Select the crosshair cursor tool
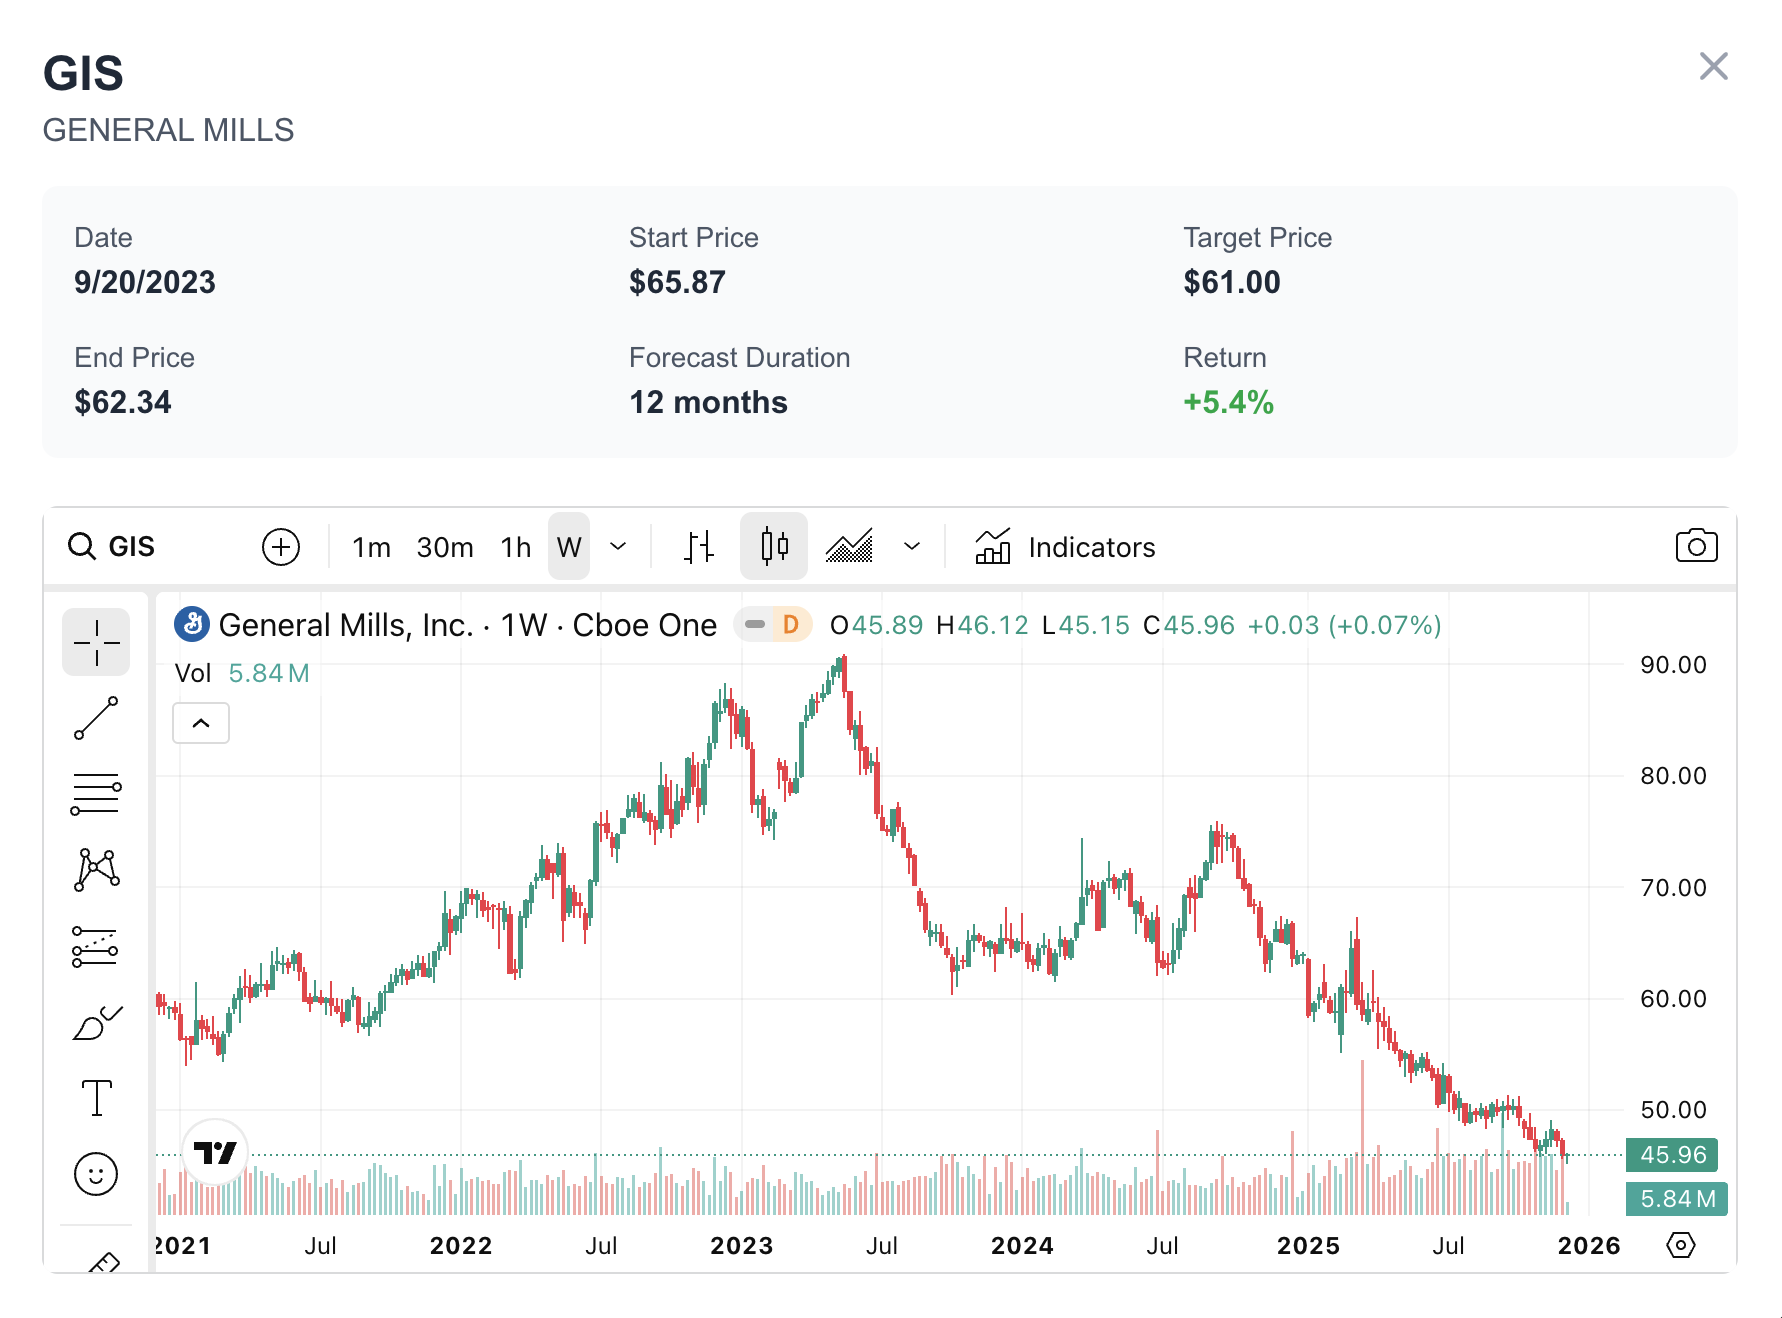 click(96, 642)
